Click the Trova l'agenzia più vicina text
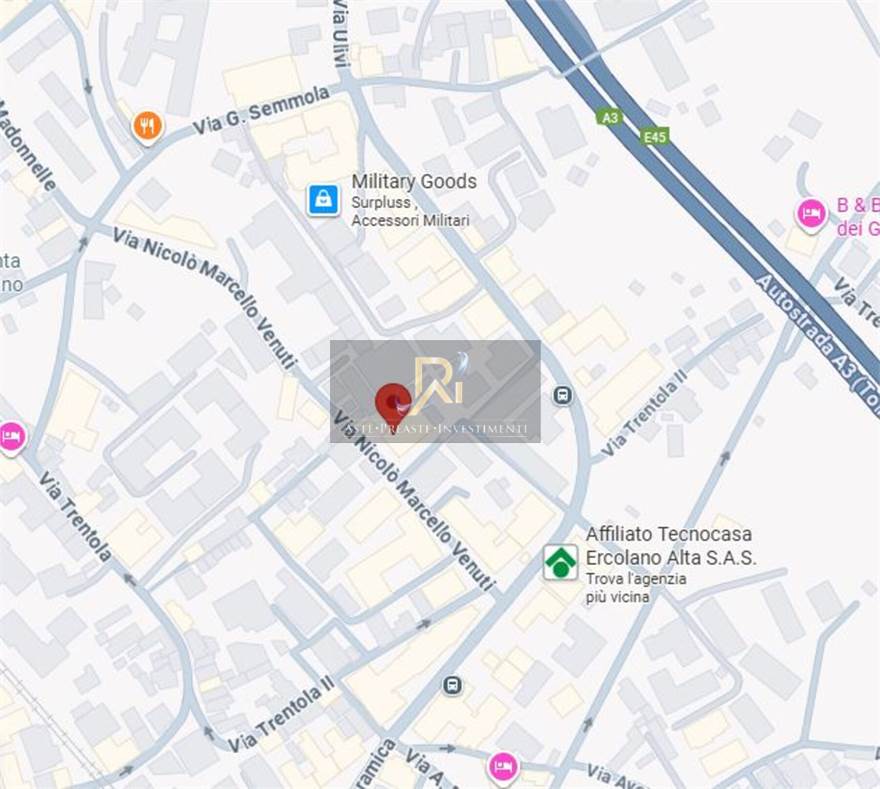880x789 pixels. click(x=636, y=588)
